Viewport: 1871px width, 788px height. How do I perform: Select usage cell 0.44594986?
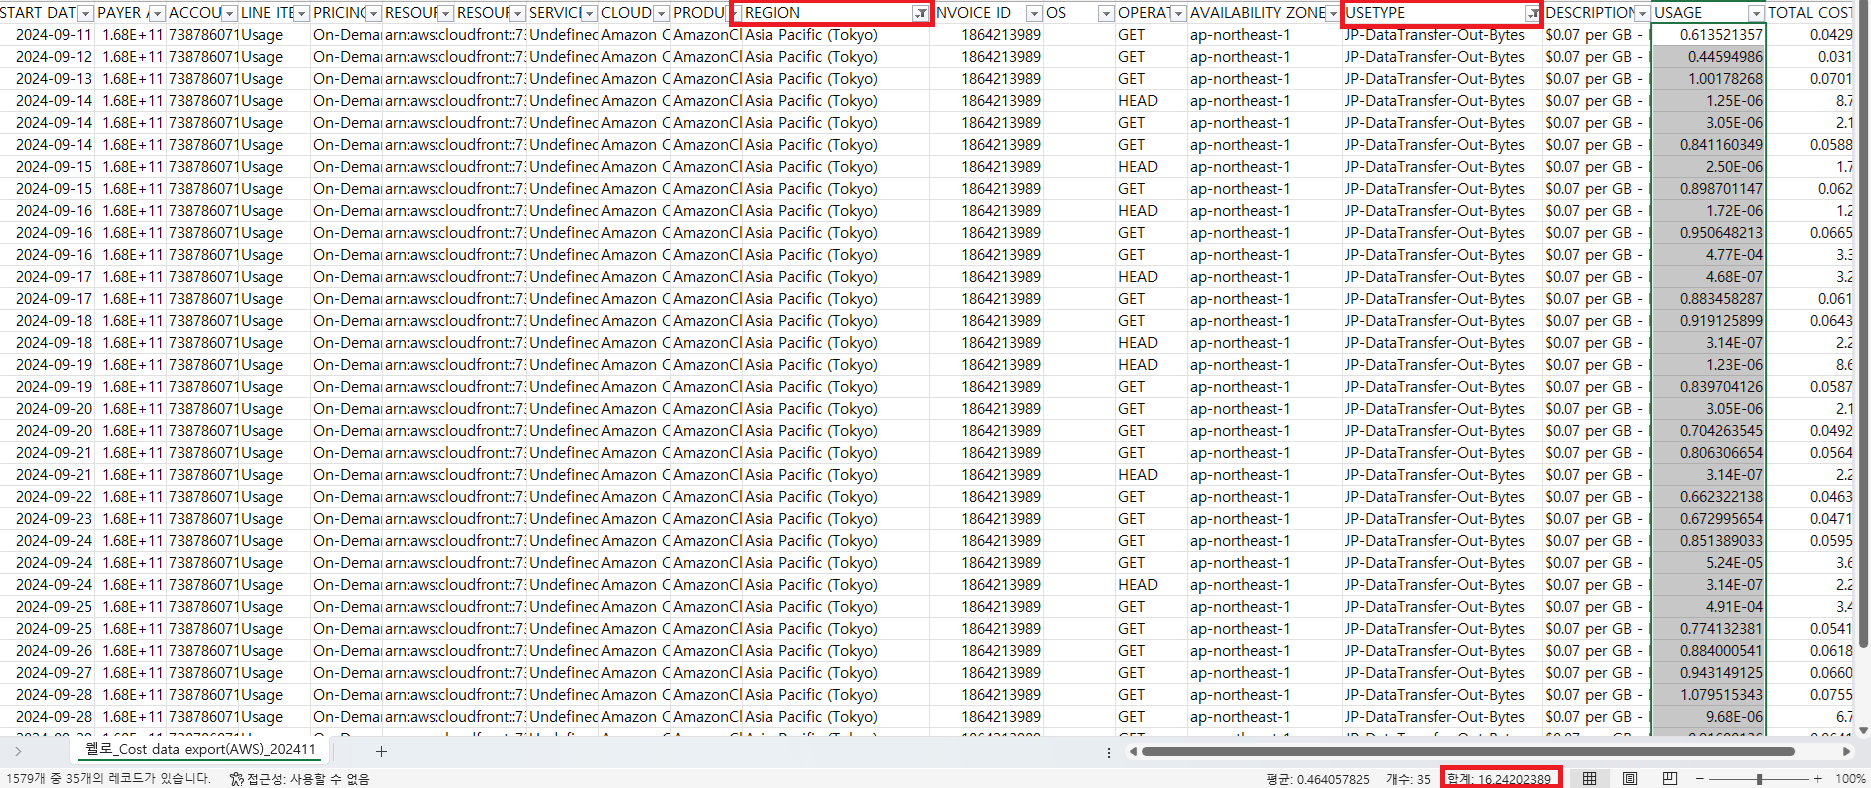[x=1709, y=57]
